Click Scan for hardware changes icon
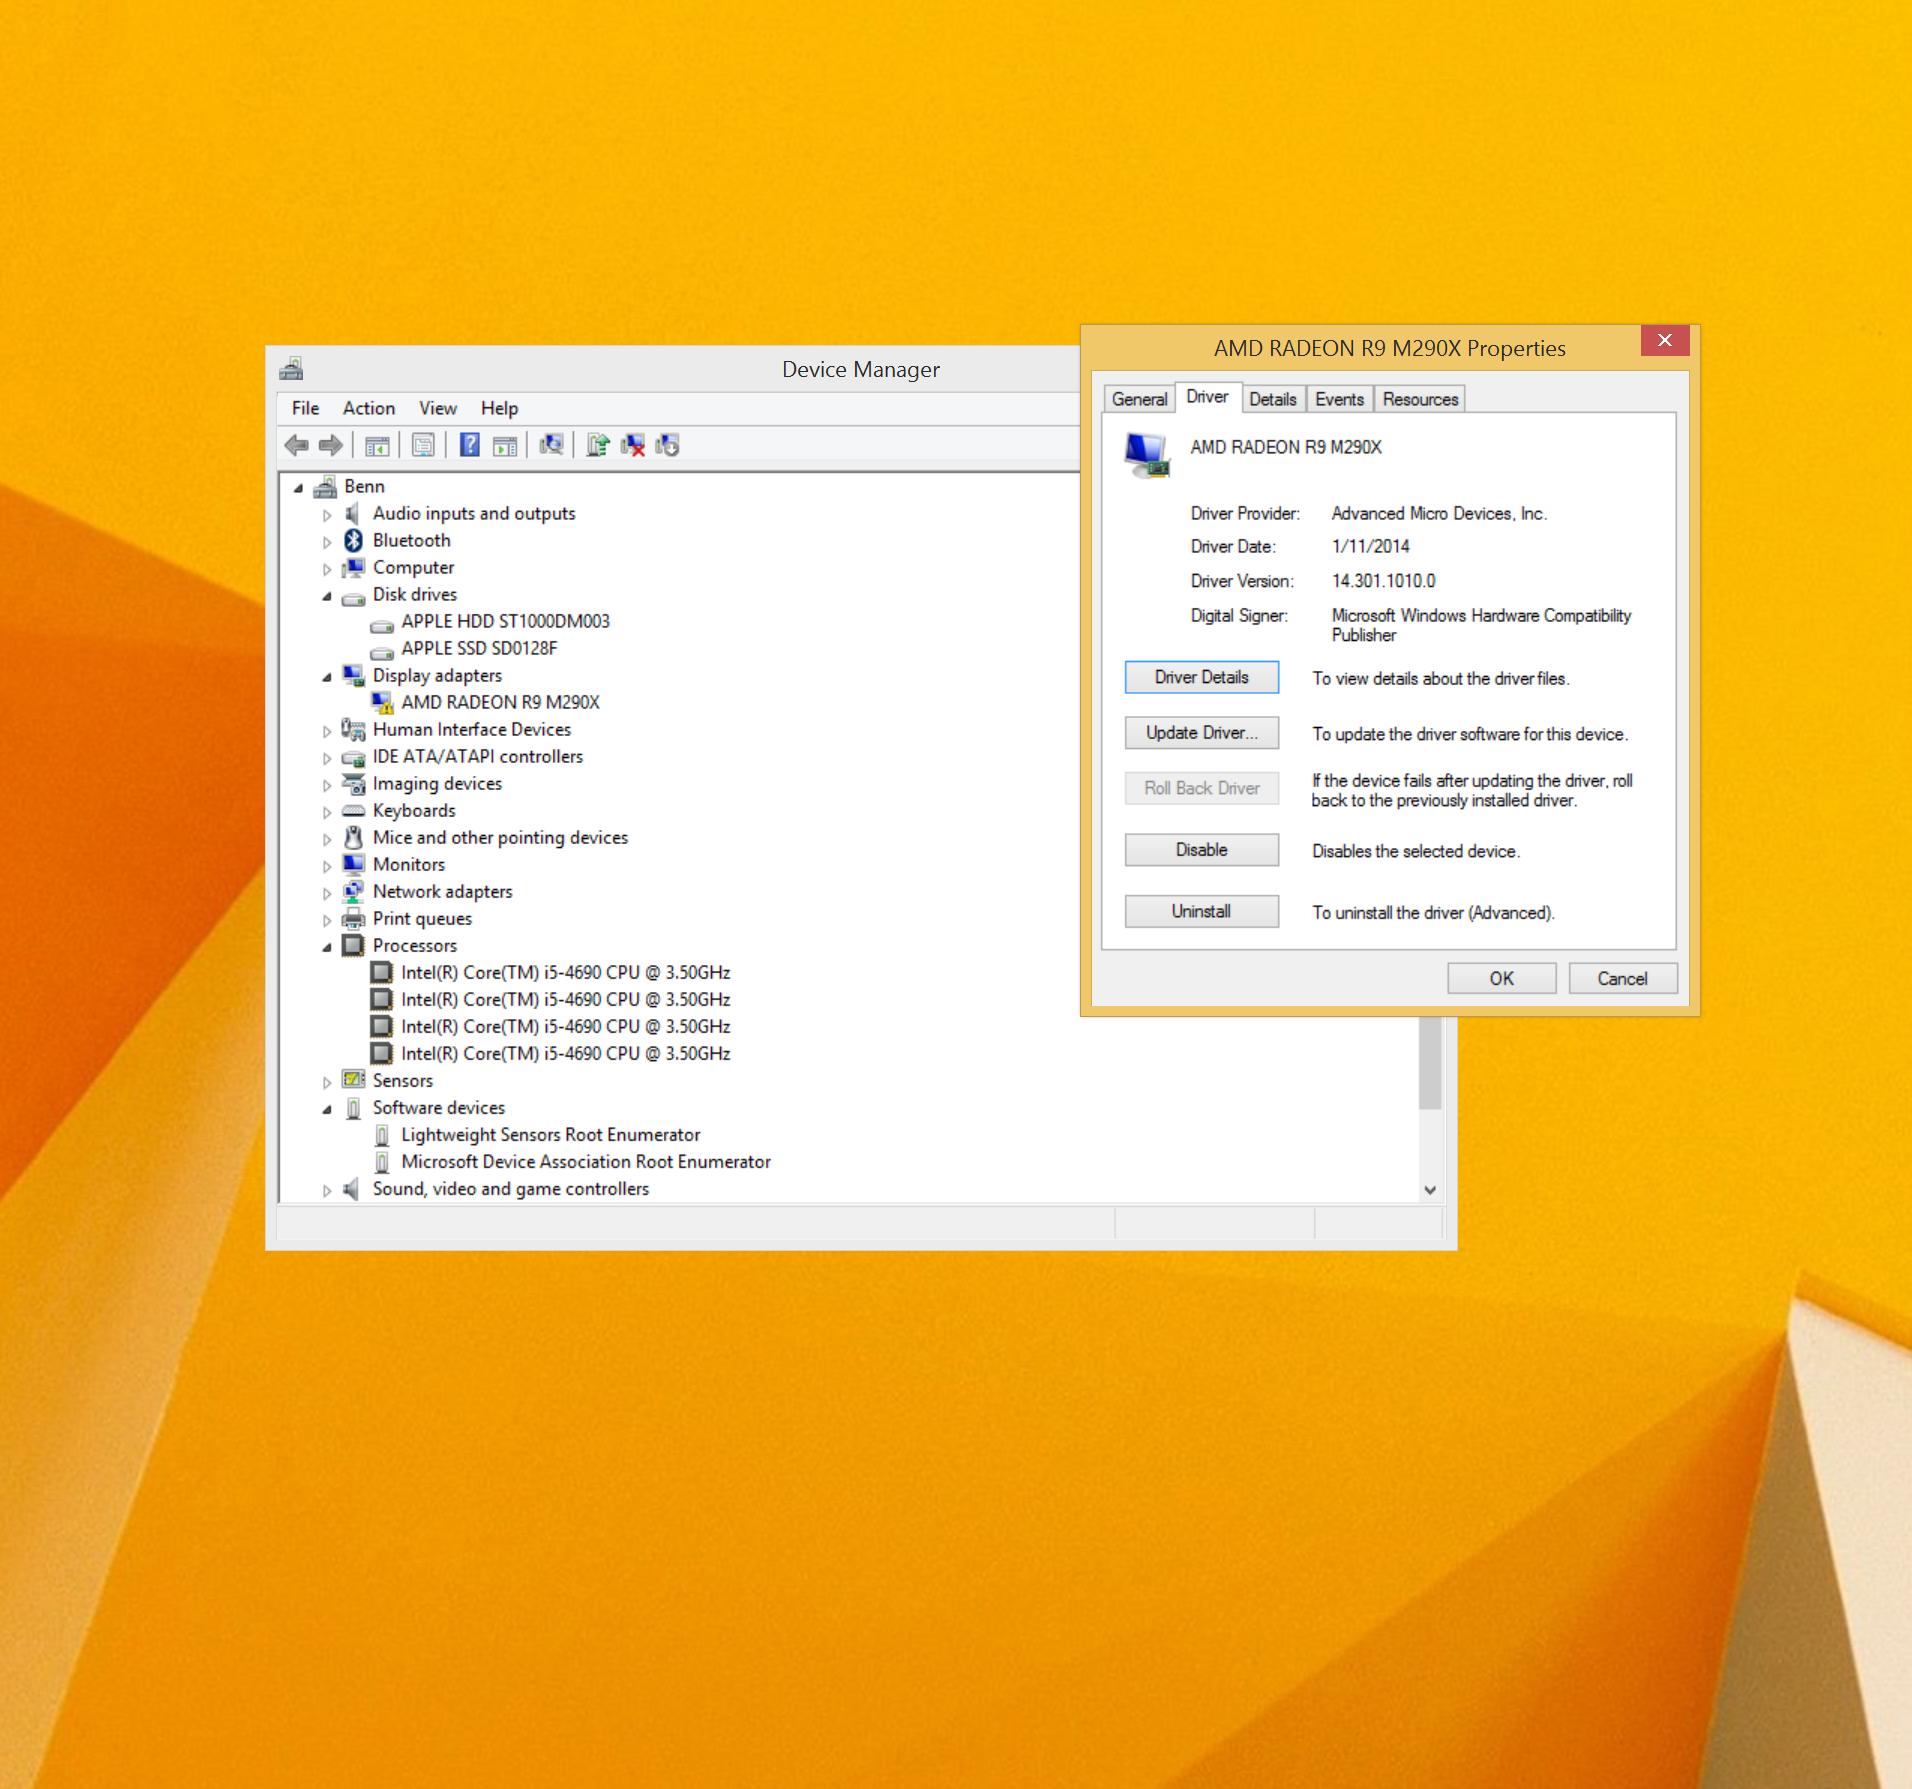This screenshot has width=1912, height=1789. [551, 445]
